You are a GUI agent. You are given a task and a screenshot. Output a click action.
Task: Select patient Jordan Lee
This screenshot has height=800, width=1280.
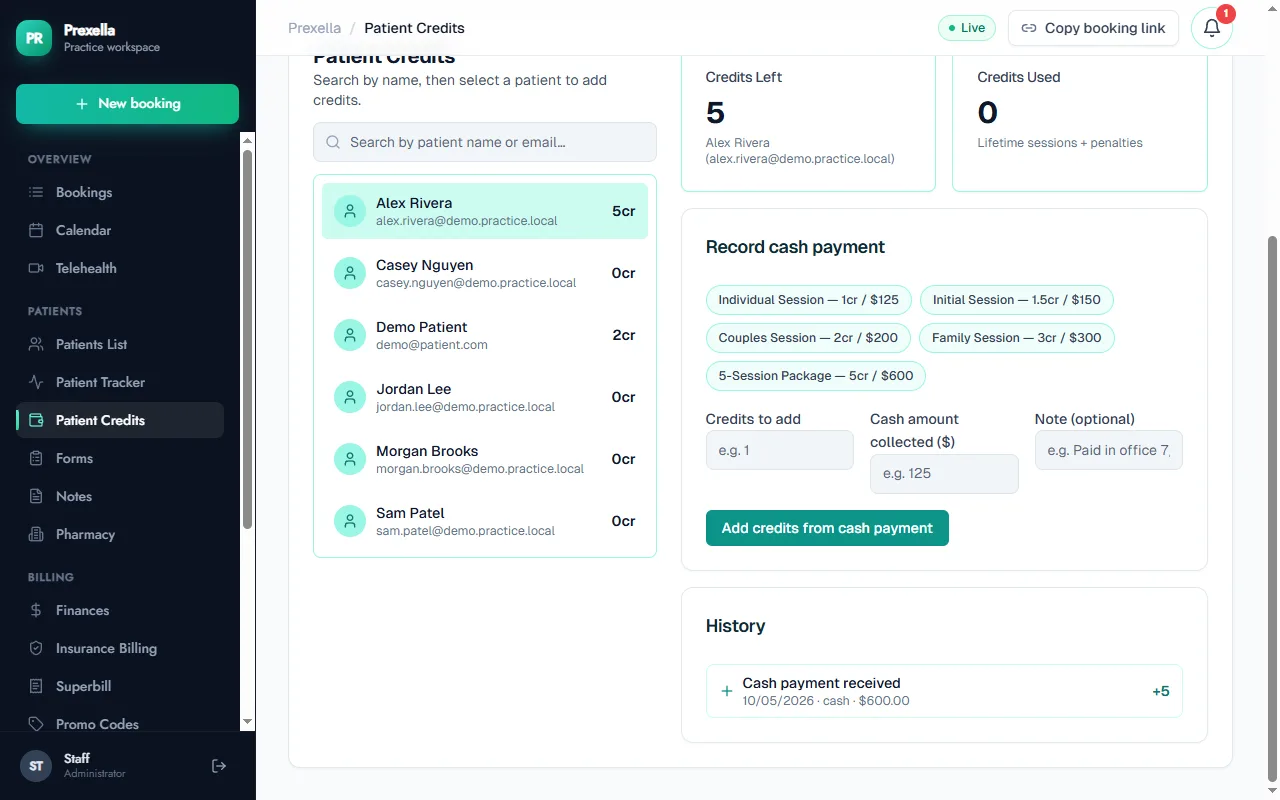485,397
